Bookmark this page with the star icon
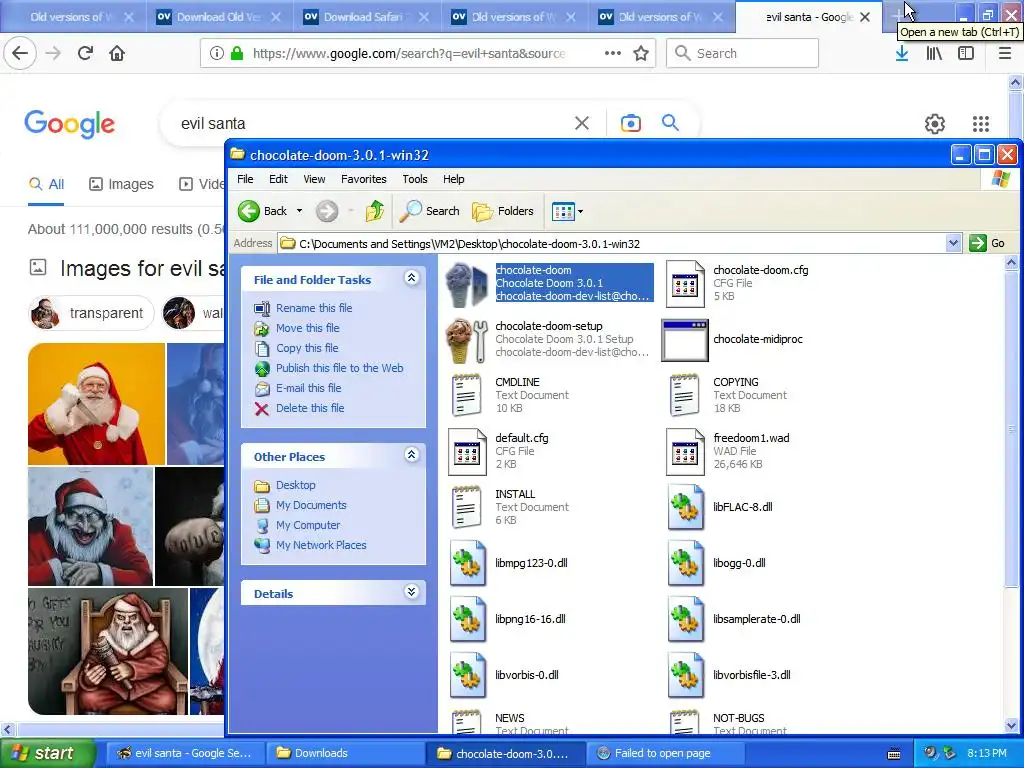The width and height of the screenshot is (1024, 768). pyautogui.click(x=641, y=54)
